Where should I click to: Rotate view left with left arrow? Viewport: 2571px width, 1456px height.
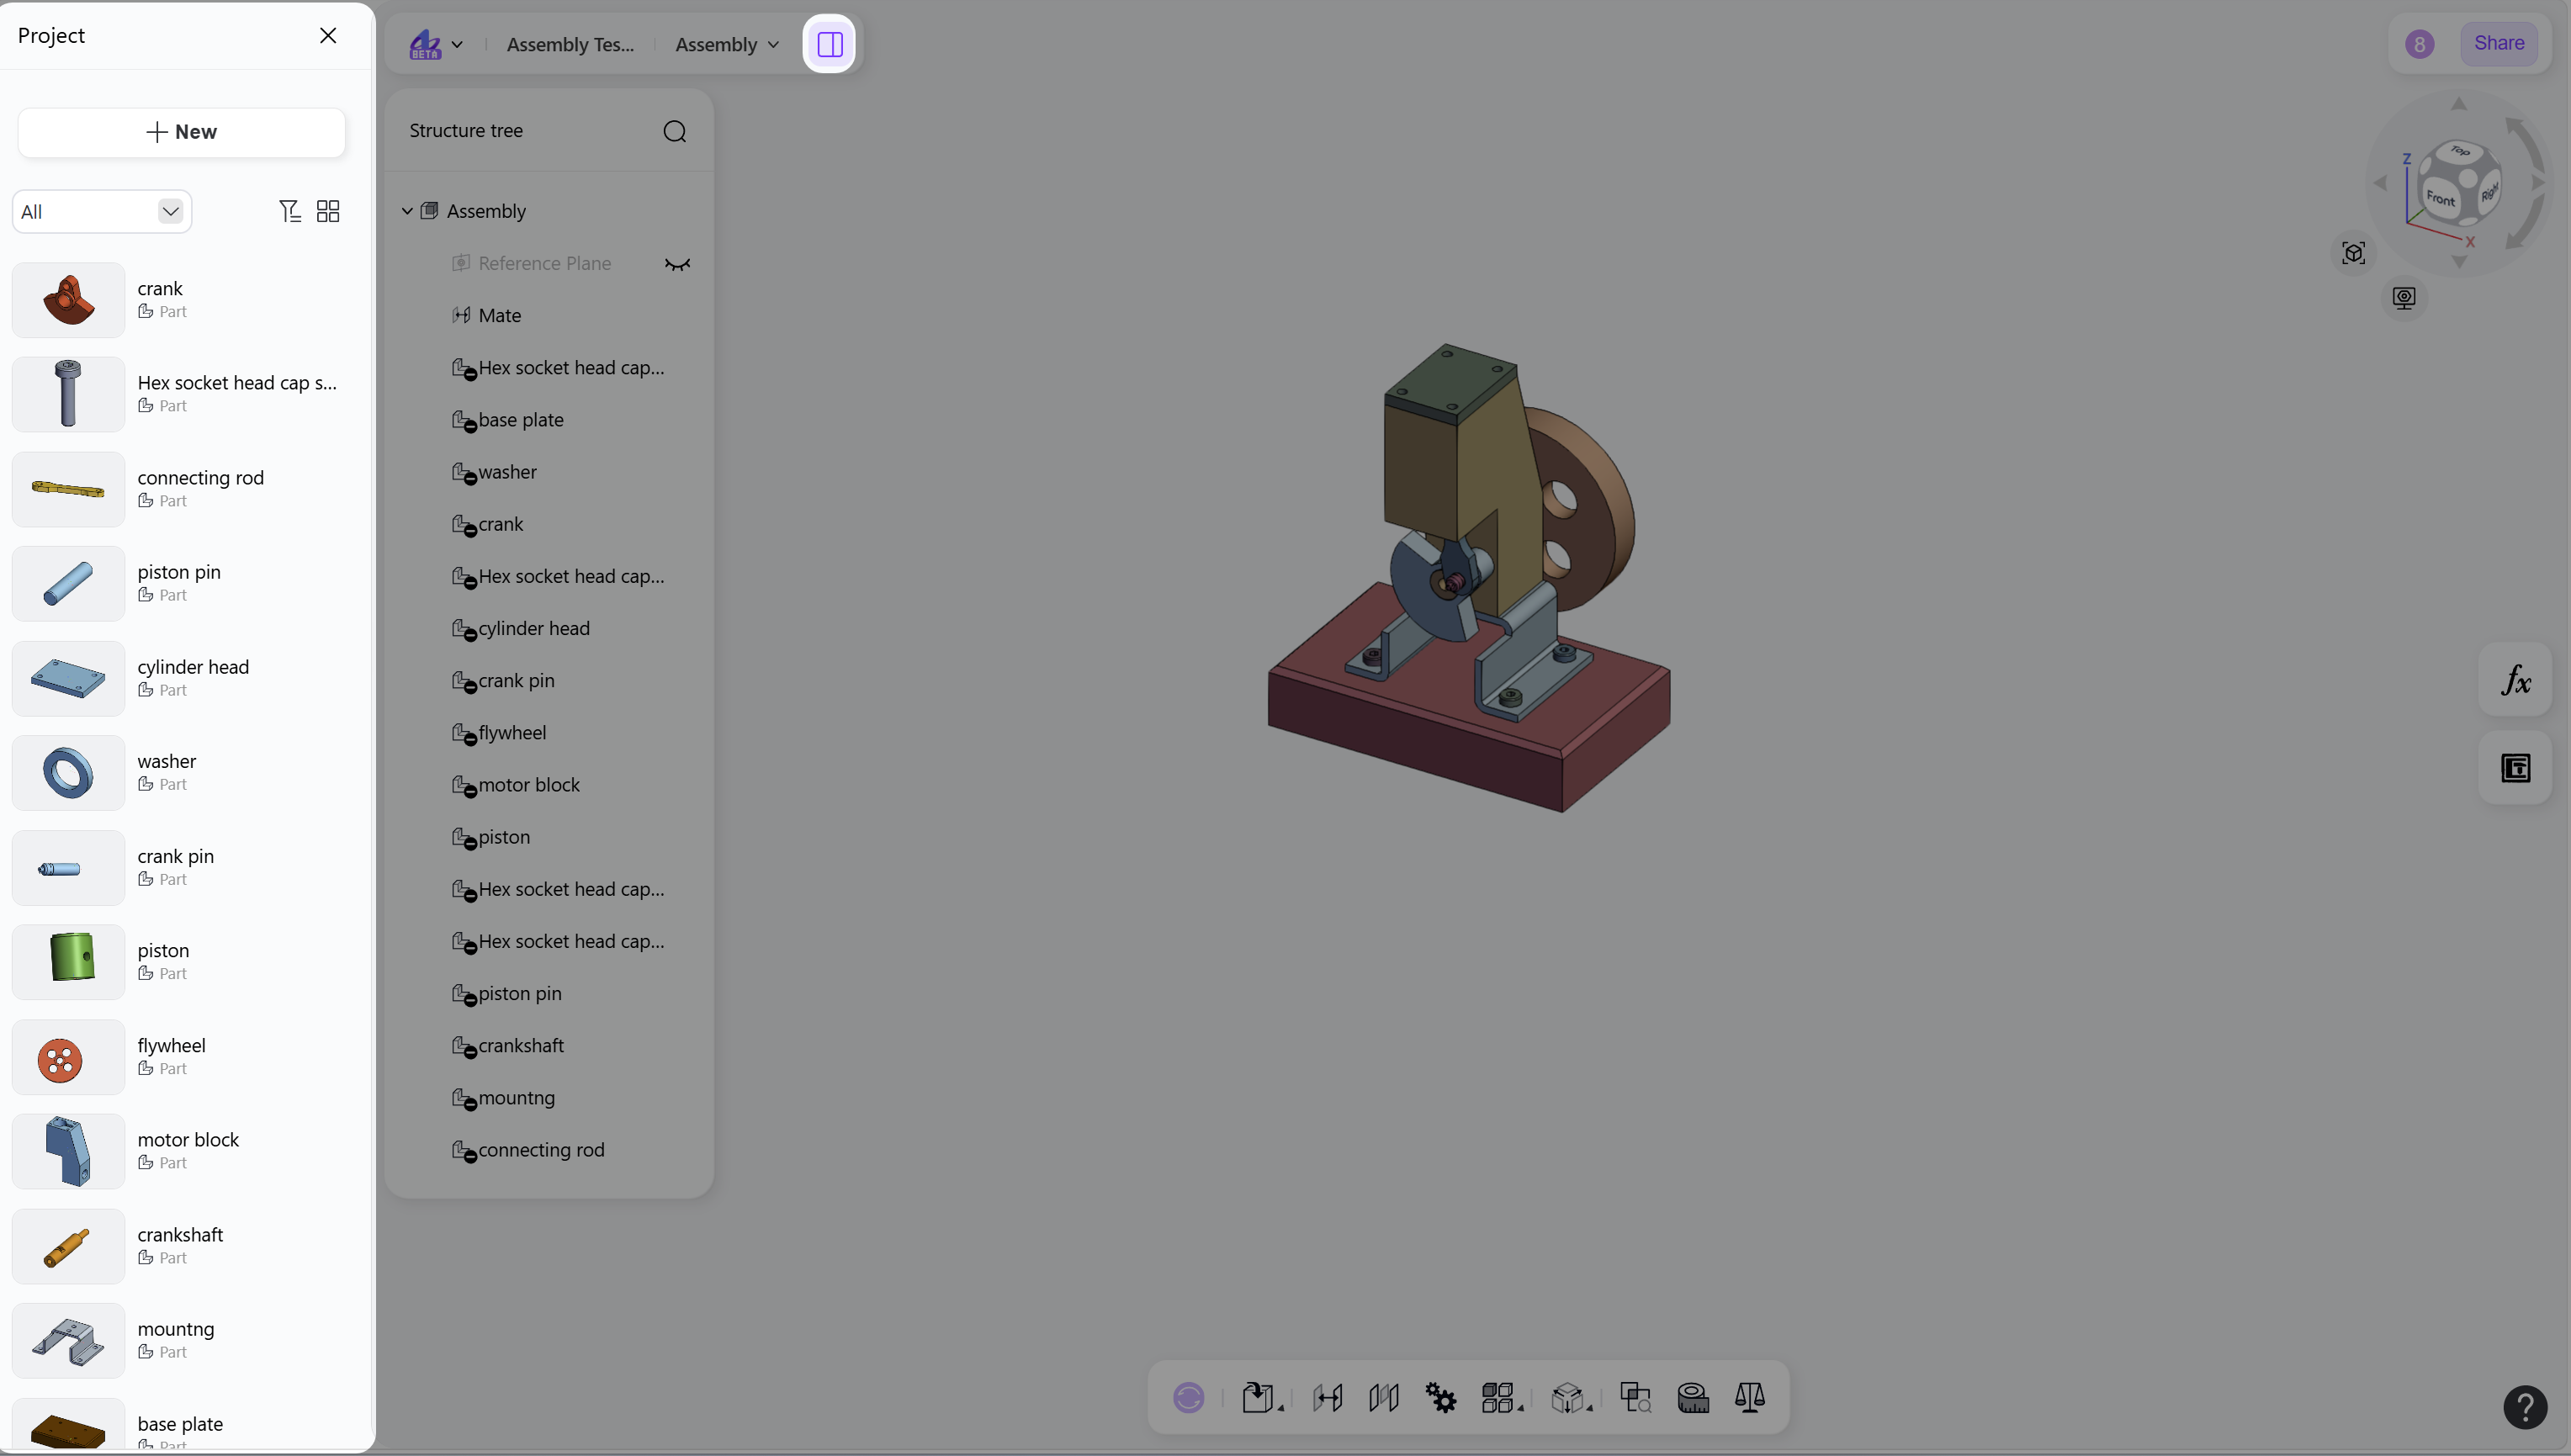2380,182
